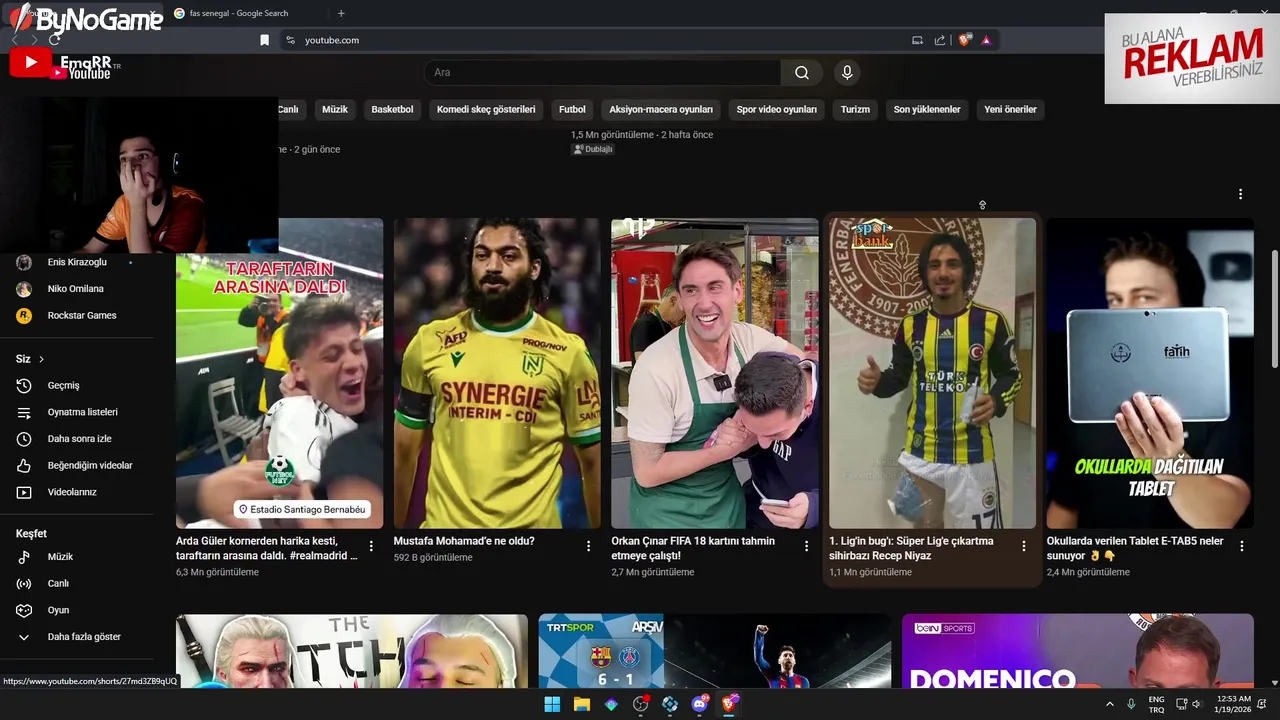Select the Son yüklenenler chip
This screenshot has height=720, width=1280.
[x=927, y=110]
